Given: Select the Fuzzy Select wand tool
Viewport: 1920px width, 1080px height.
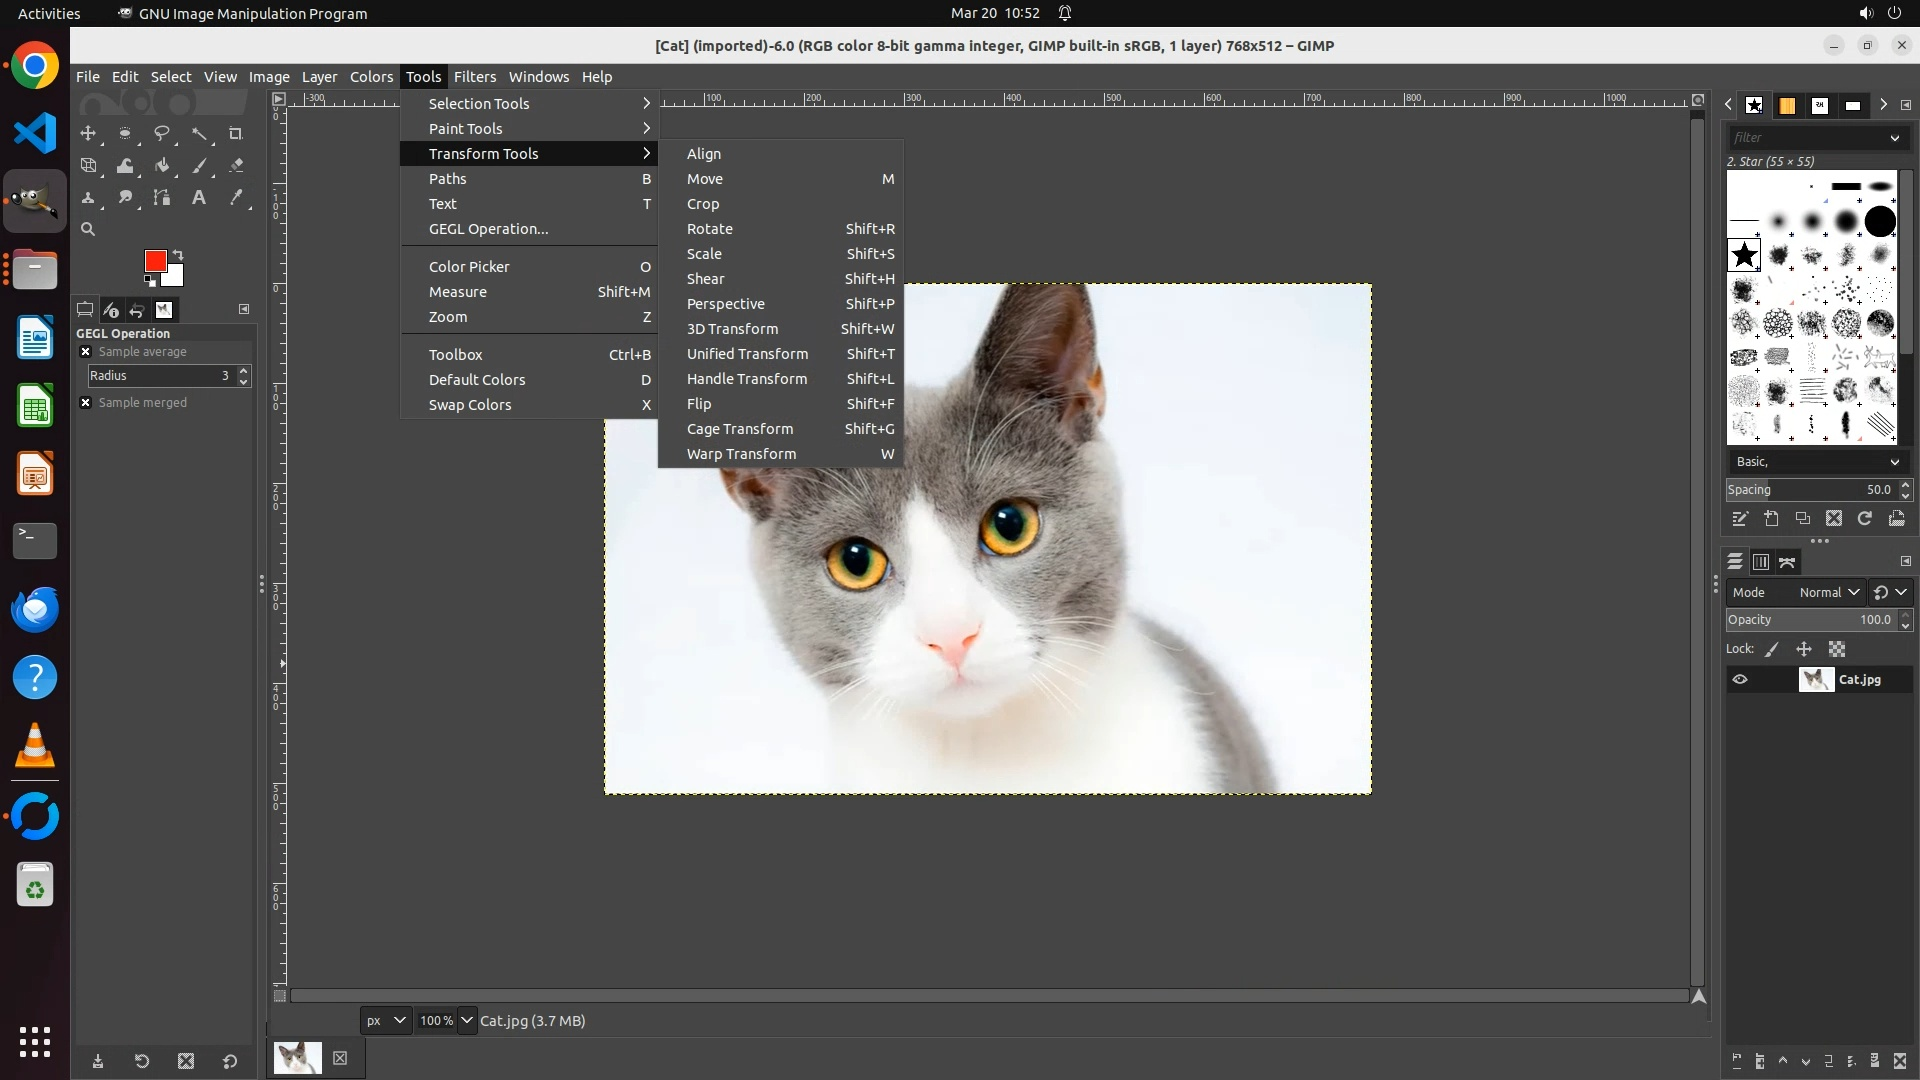Looking at the screenshot, I should [199, 133].
